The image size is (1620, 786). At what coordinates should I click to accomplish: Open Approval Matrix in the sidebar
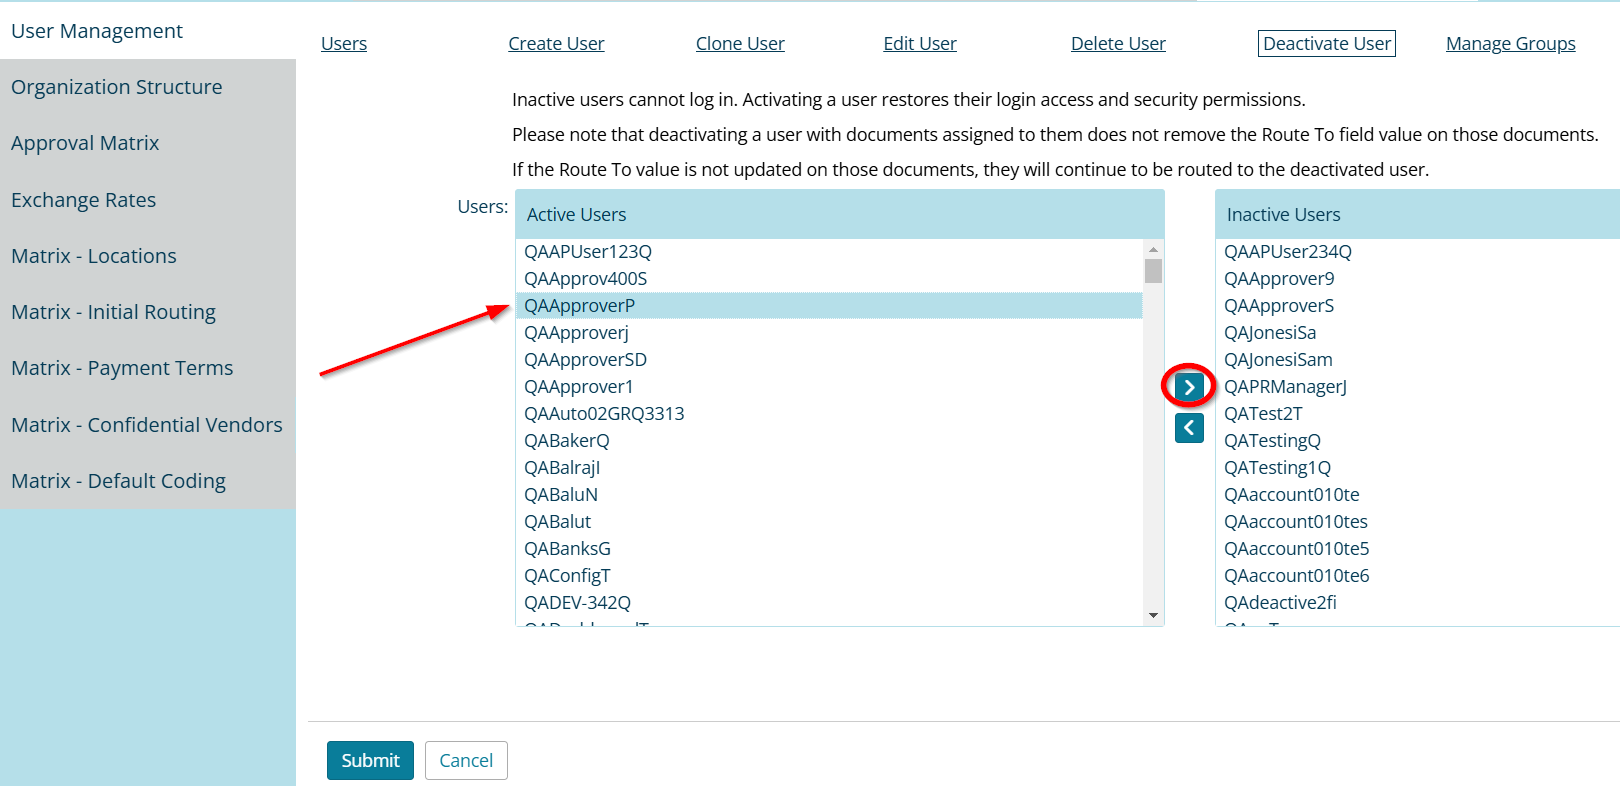(x=85, y=143)
